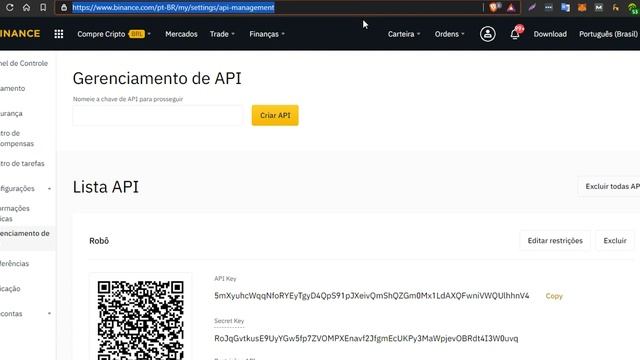Expand Carteira dropdown menu
The height and width of the screenshot is (360, 640).
[404, 34]
